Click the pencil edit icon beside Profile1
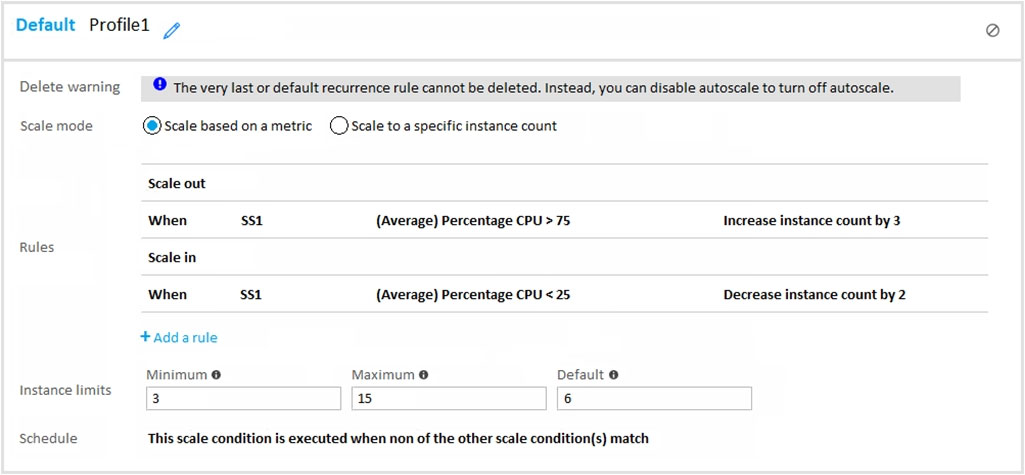 click(171, 31)
